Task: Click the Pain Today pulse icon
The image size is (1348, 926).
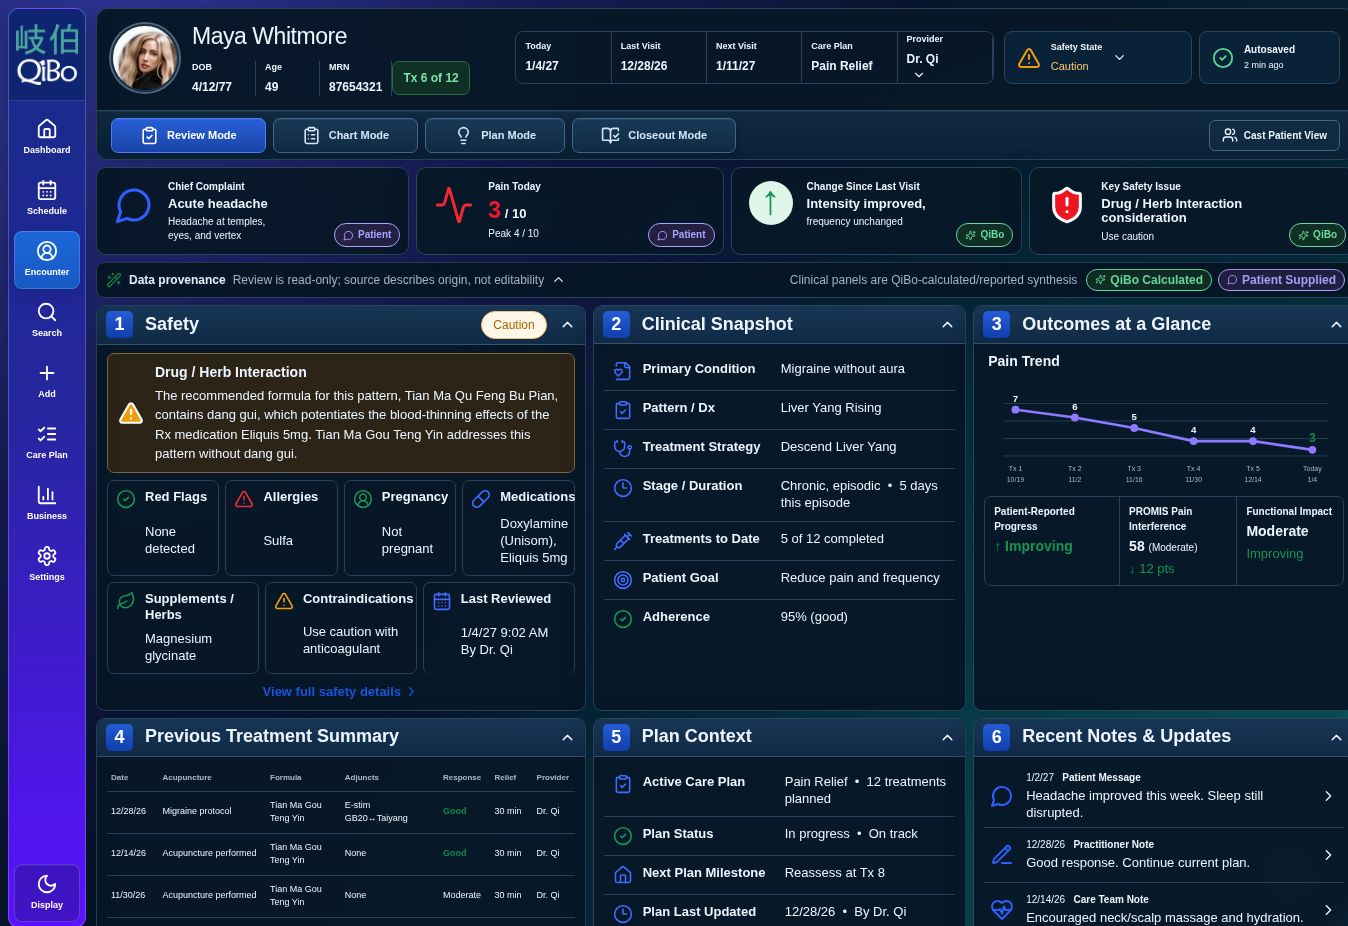Action: (453, 205)
